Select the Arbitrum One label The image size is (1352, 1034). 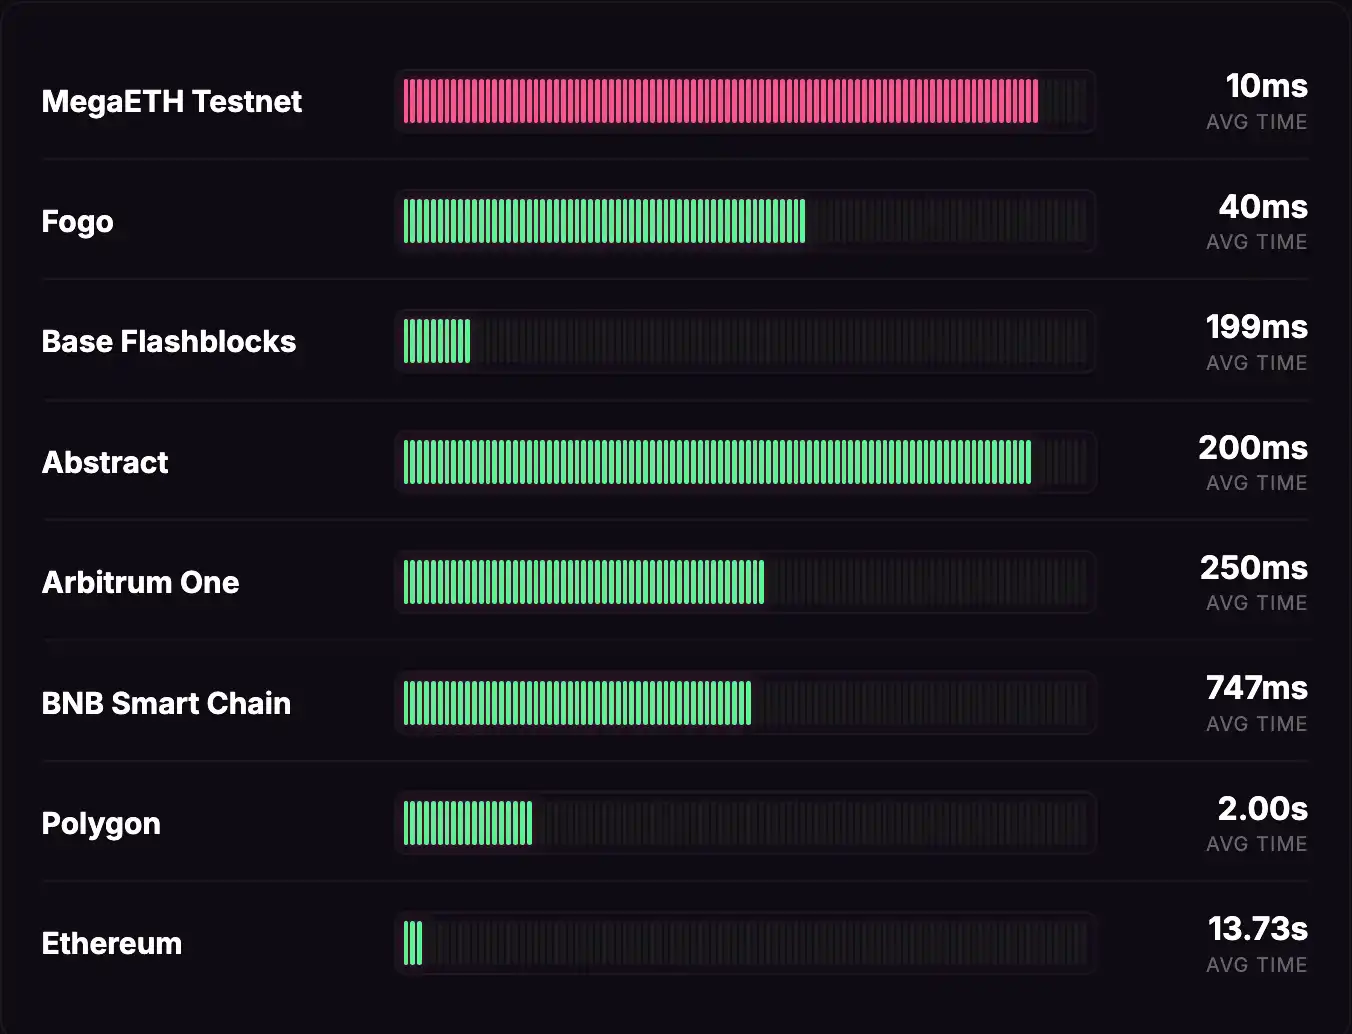point(140,582)
